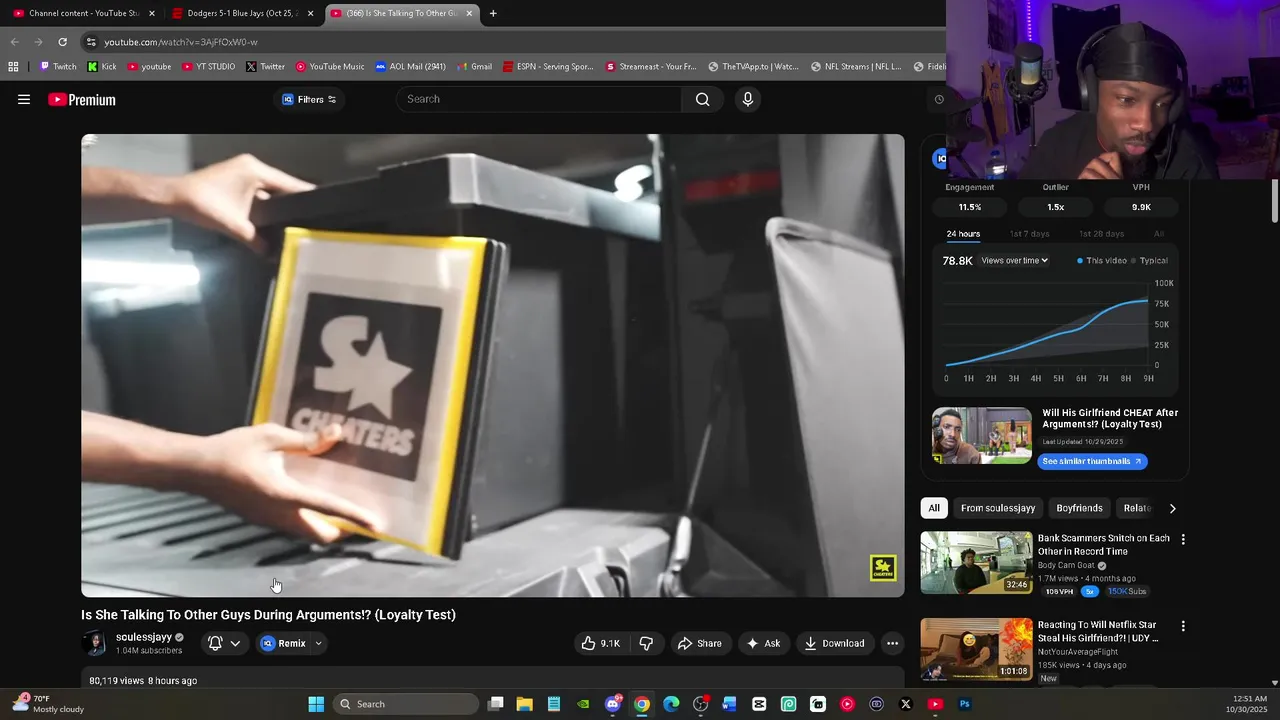Click the Ask button
Screen dimensions: 1280x720
click(763, 643)
